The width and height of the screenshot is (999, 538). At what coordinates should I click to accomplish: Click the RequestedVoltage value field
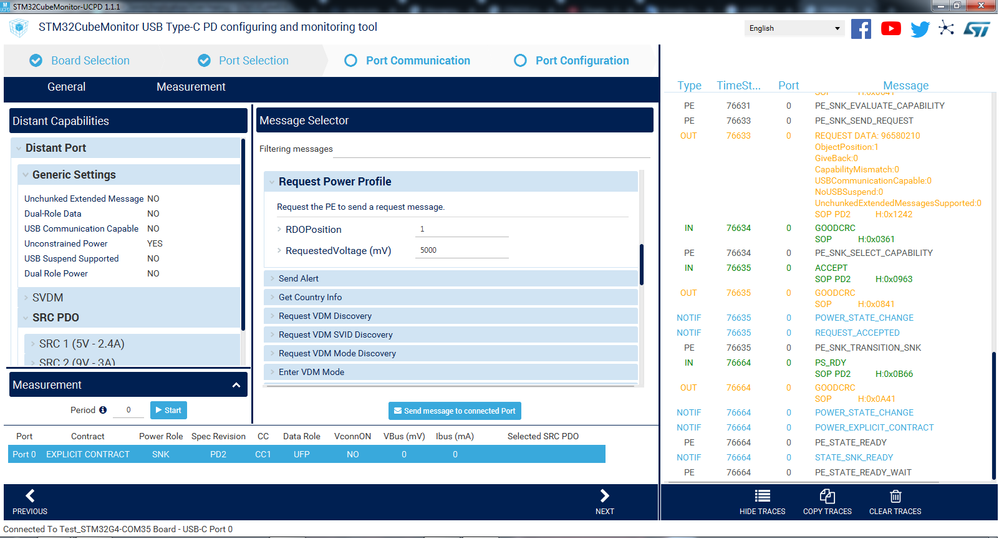[x=462, y=250]
